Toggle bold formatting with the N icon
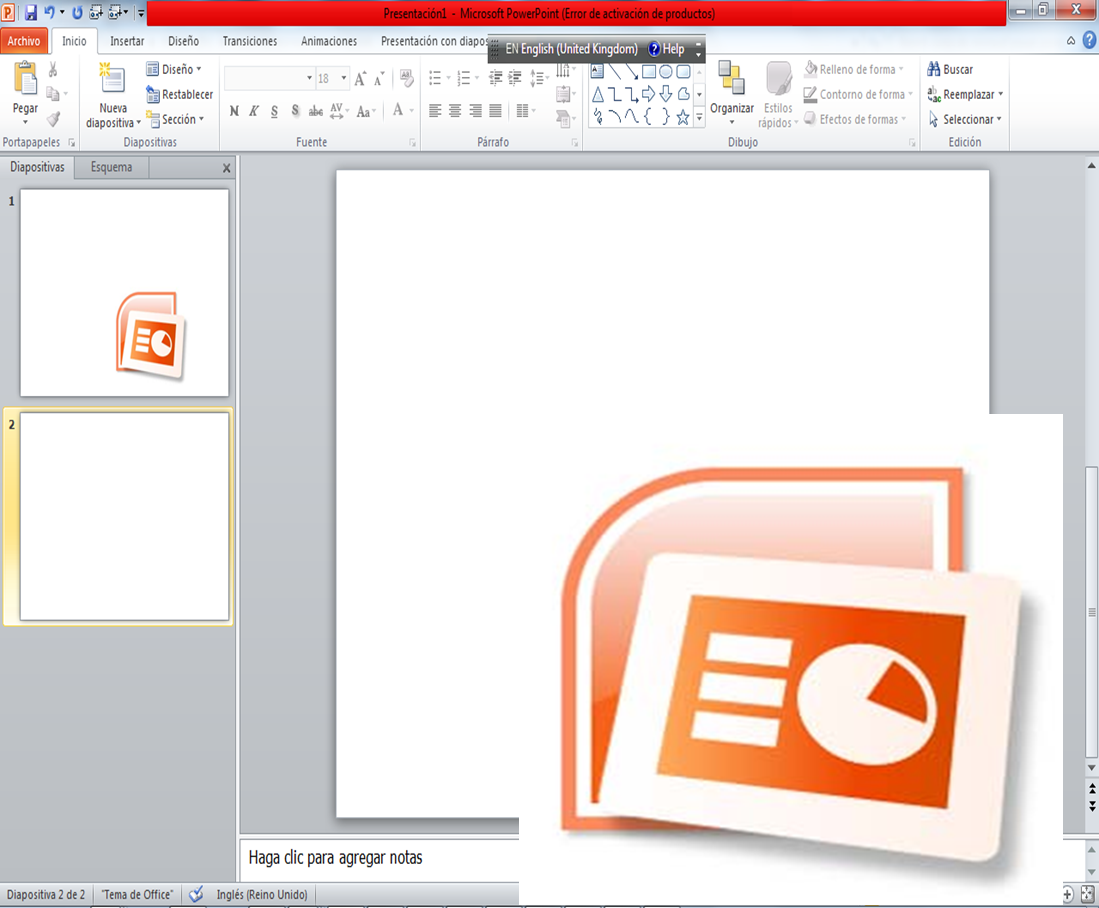The height and width of the screenshot is (908, 1099). (234, 111)
